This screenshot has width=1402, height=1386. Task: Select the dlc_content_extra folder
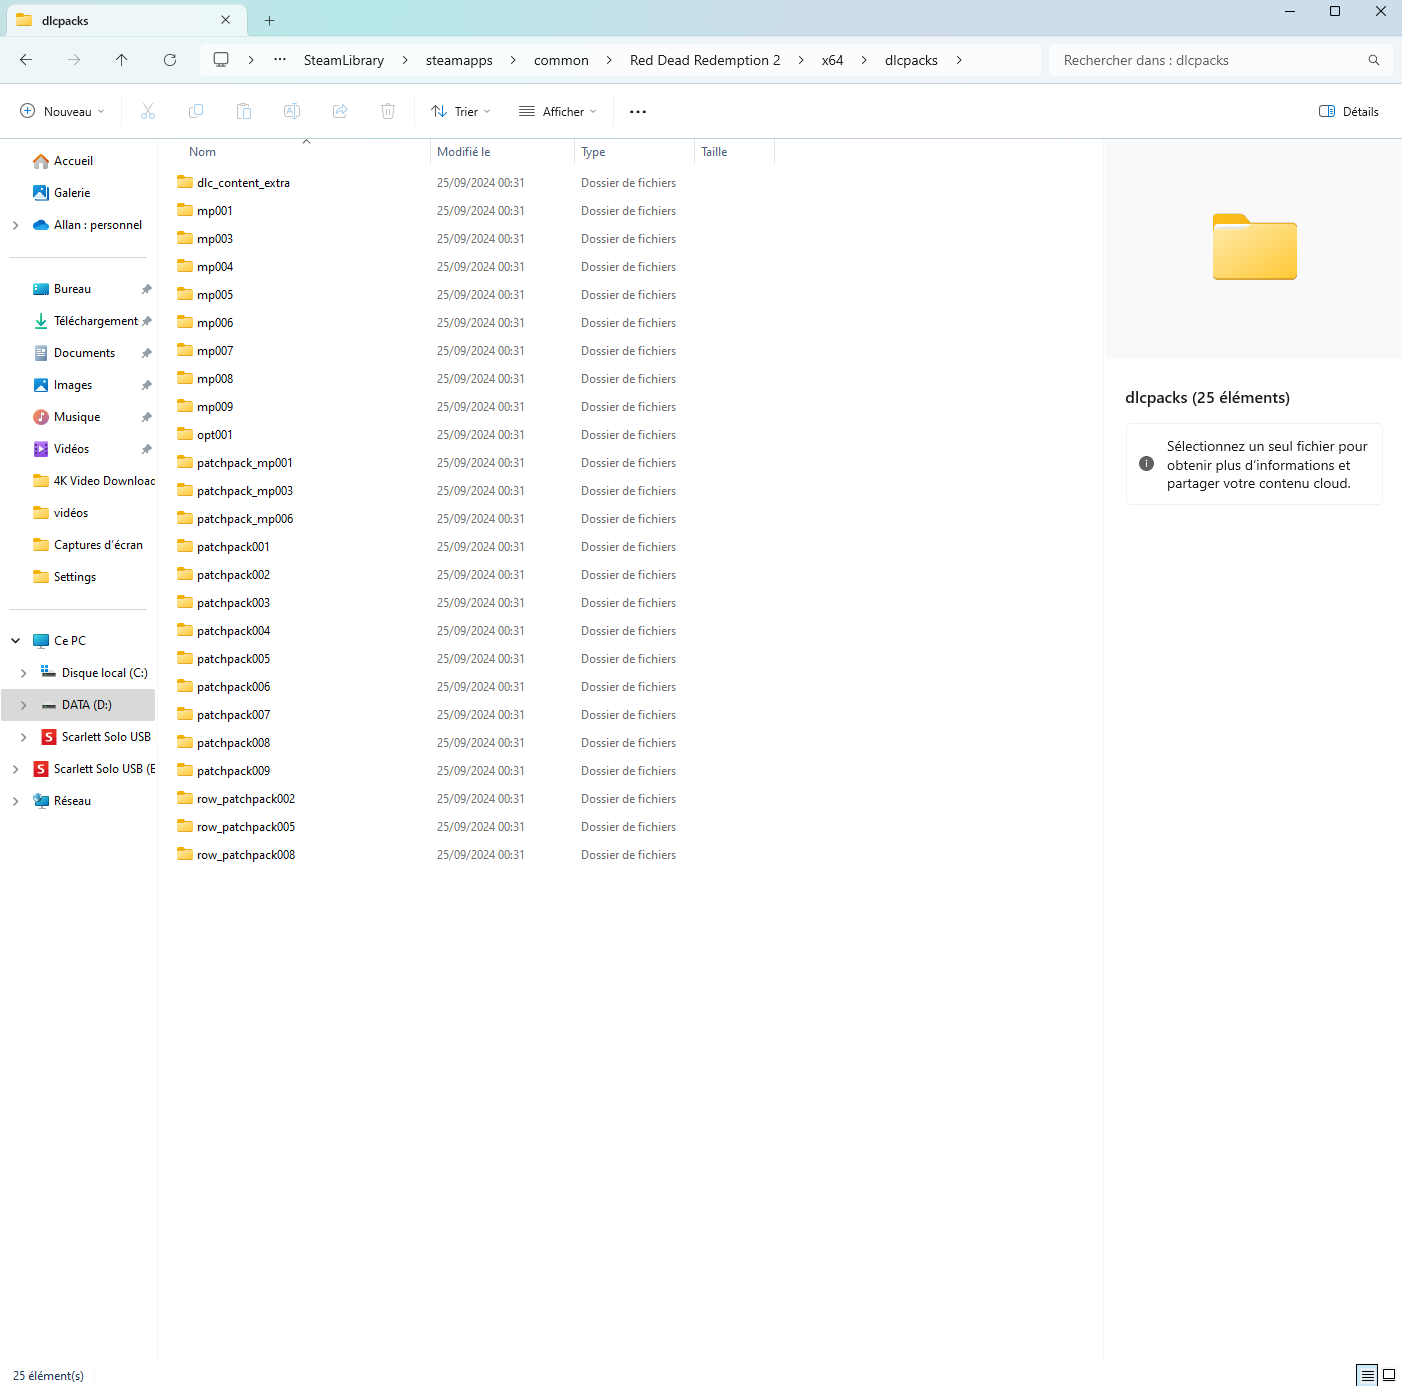pyautogui.click(x=243, y=183)
